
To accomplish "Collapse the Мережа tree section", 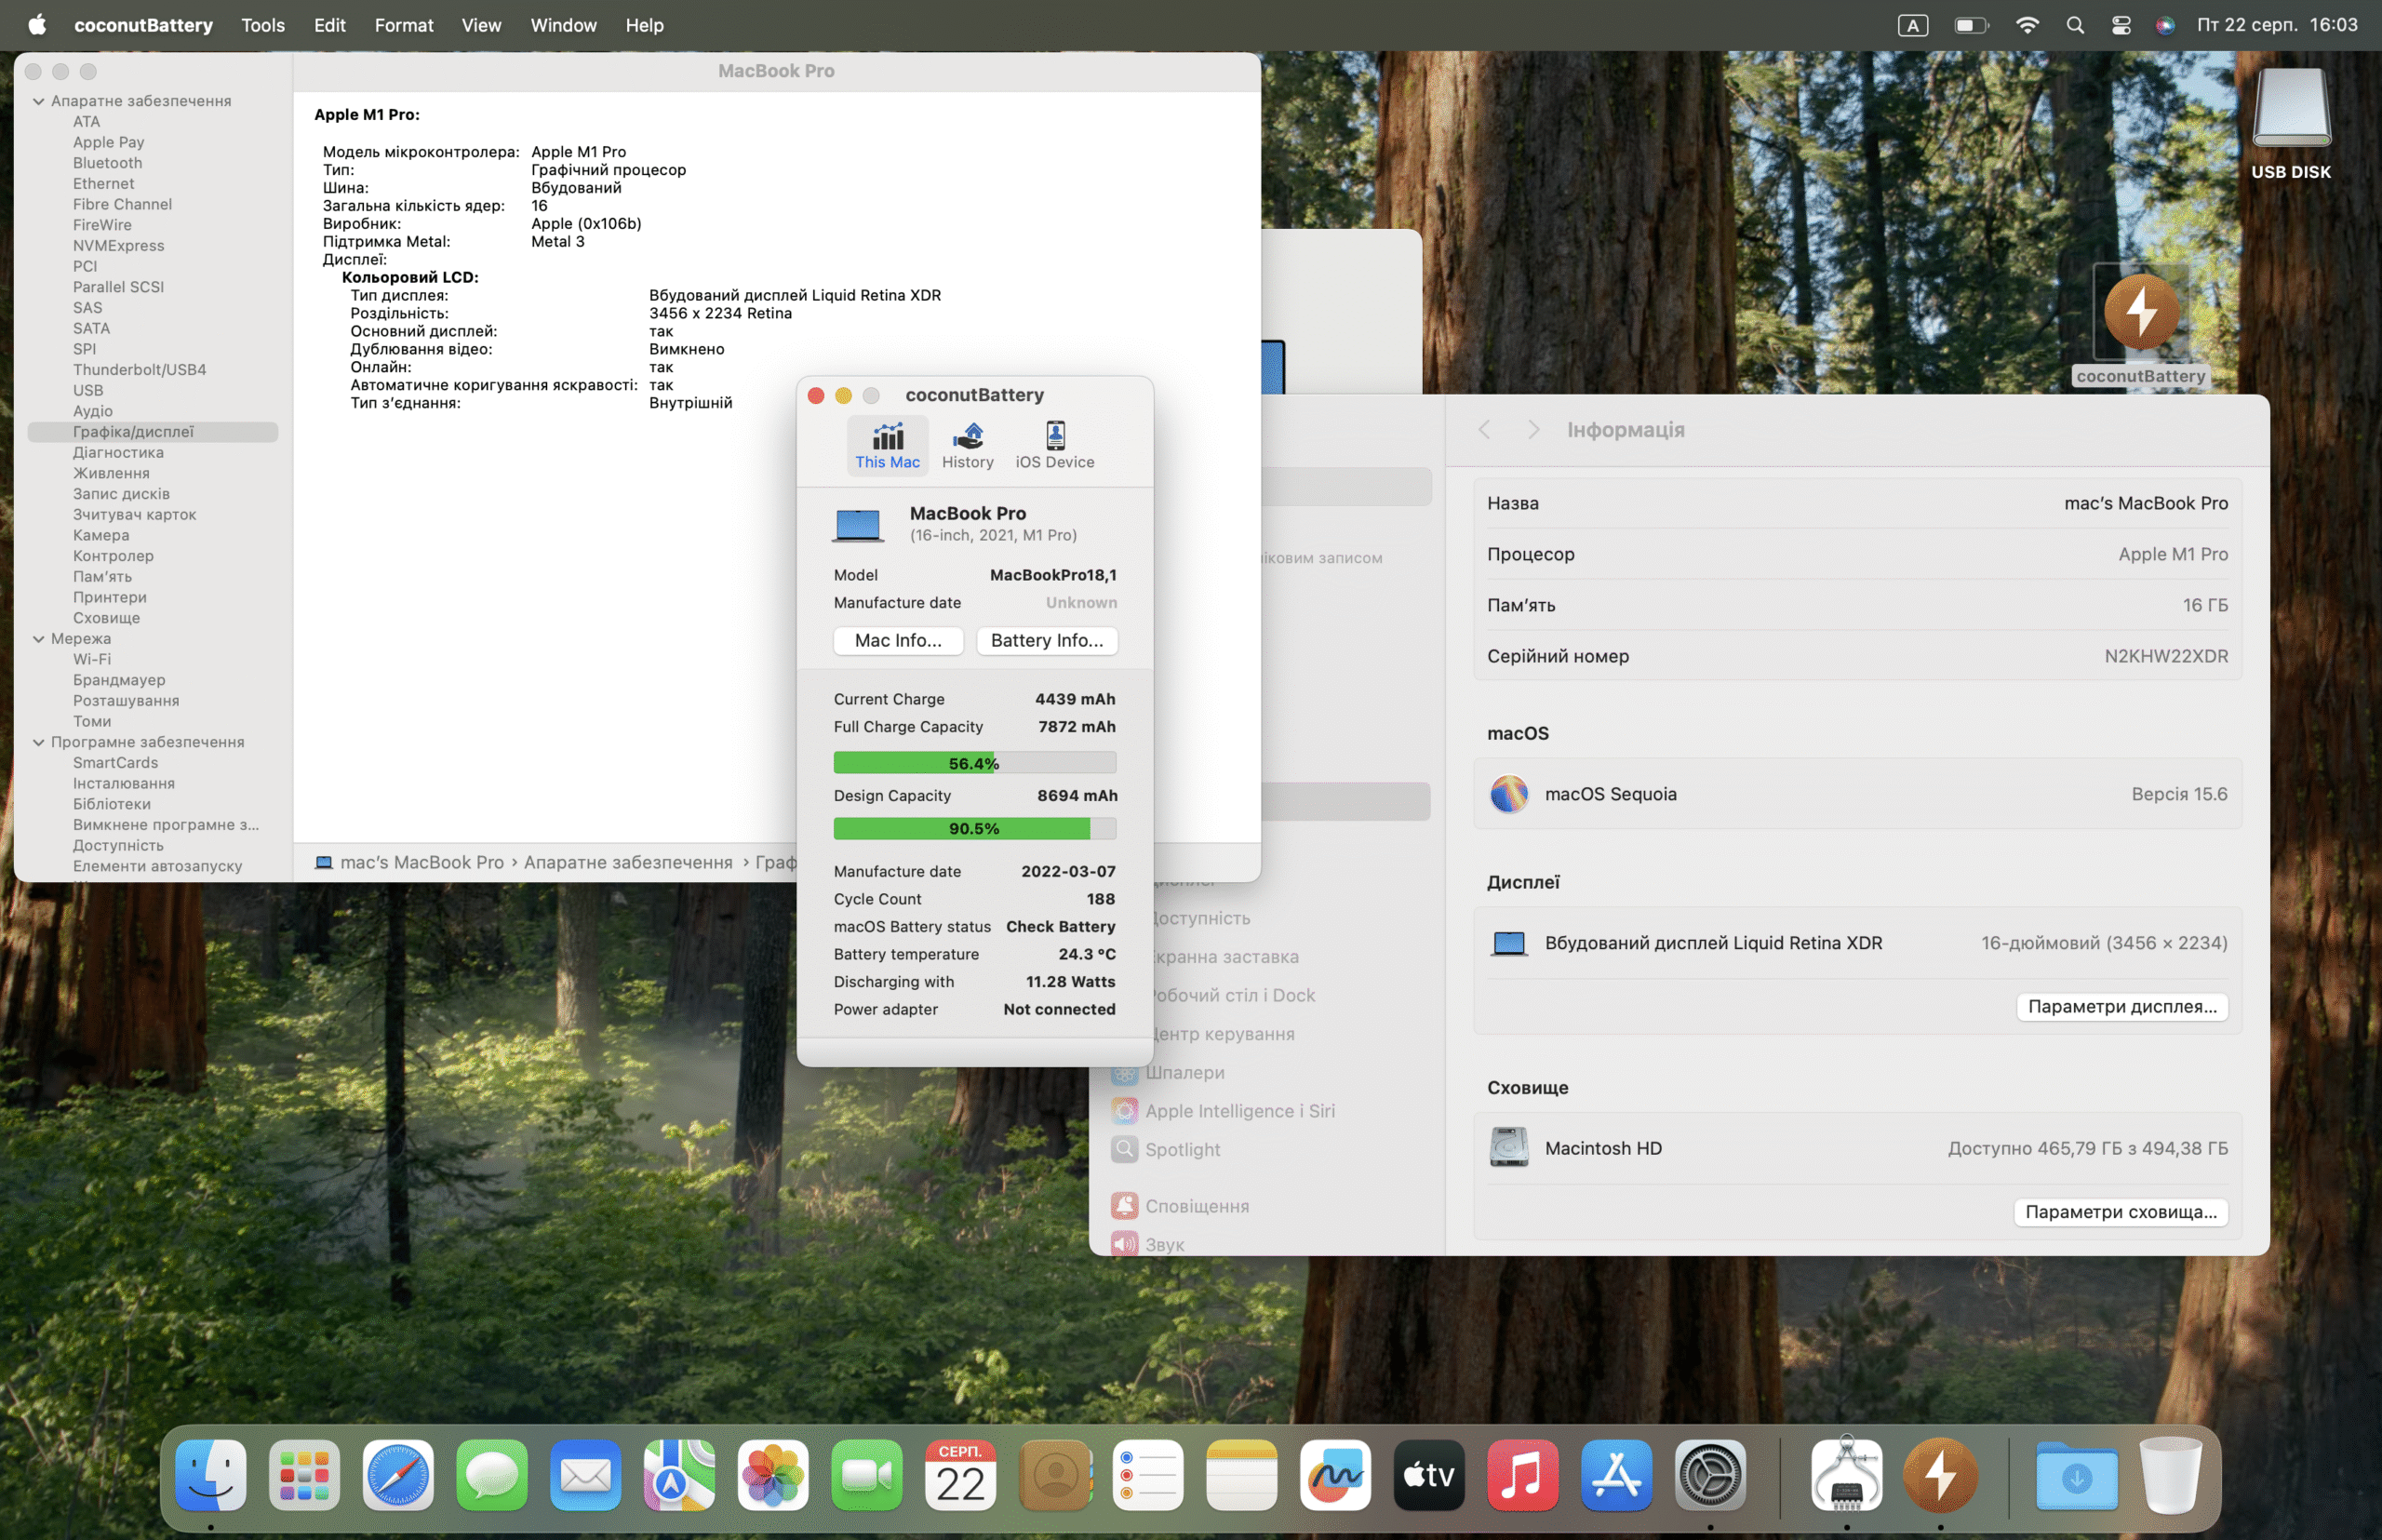I will pos(38,639).
